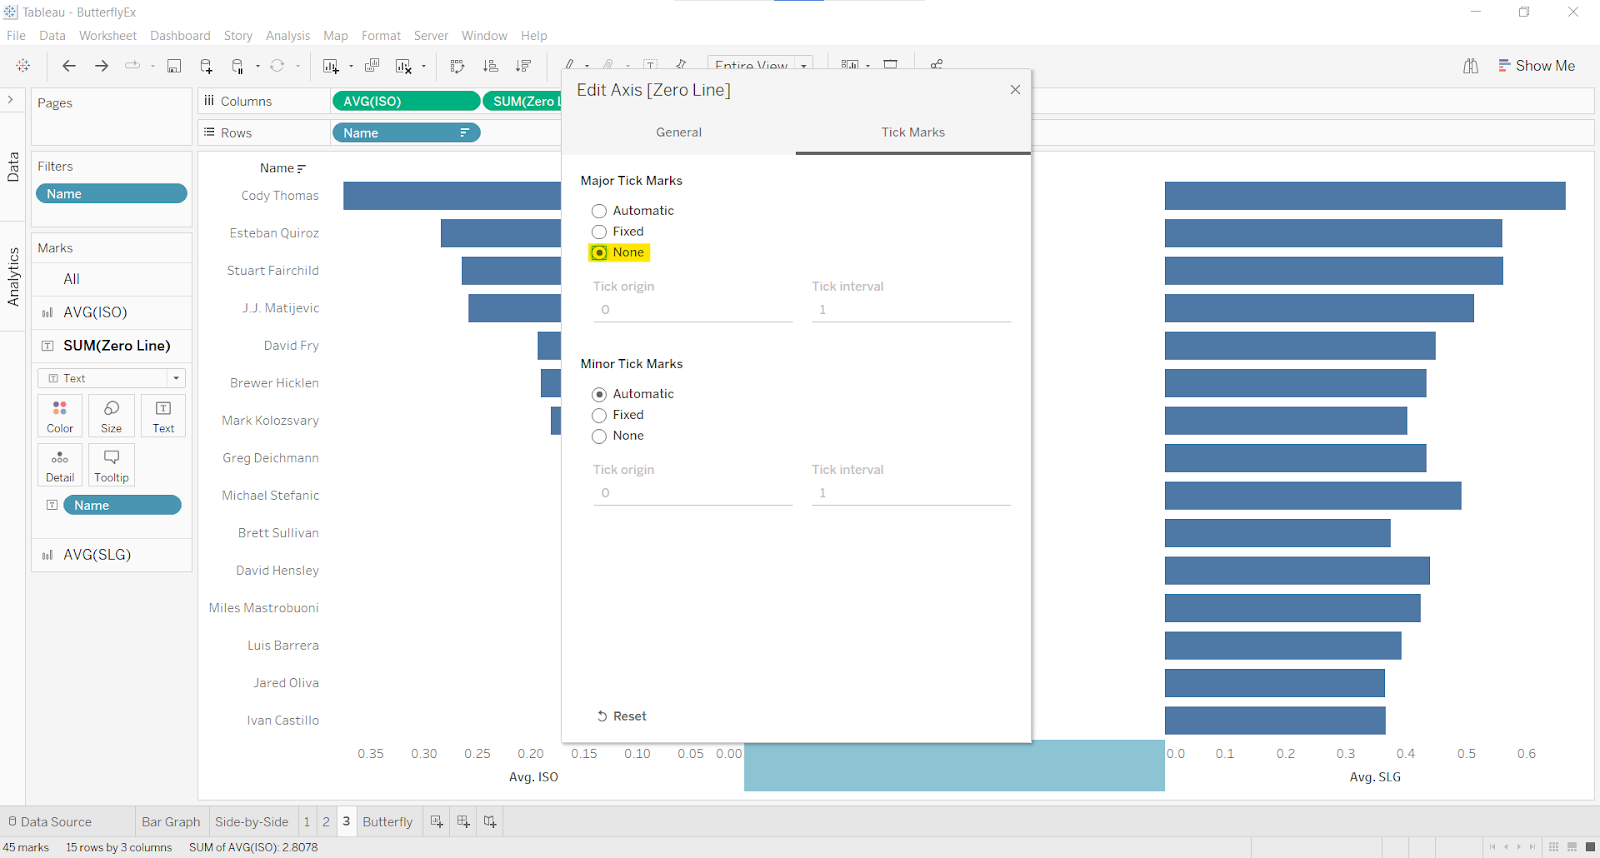Open the Data Source tab
The width and height of the screenshot is (1600, 858).
(50, 822)
